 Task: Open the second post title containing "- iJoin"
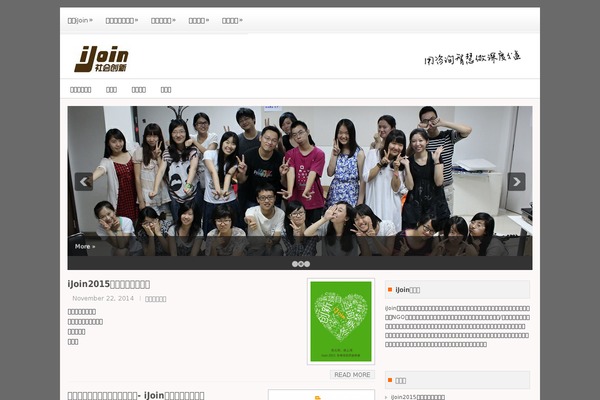[x=136, y=395]
